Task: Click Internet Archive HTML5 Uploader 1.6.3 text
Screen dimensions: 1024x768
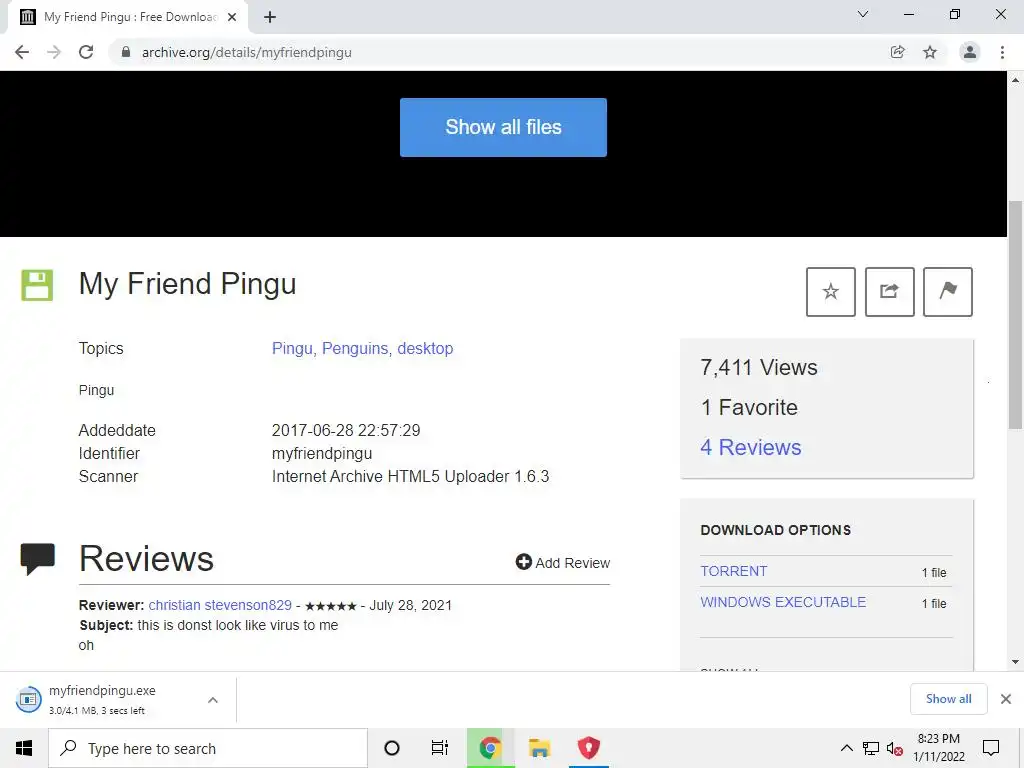Action: click(x=410, y=476)
